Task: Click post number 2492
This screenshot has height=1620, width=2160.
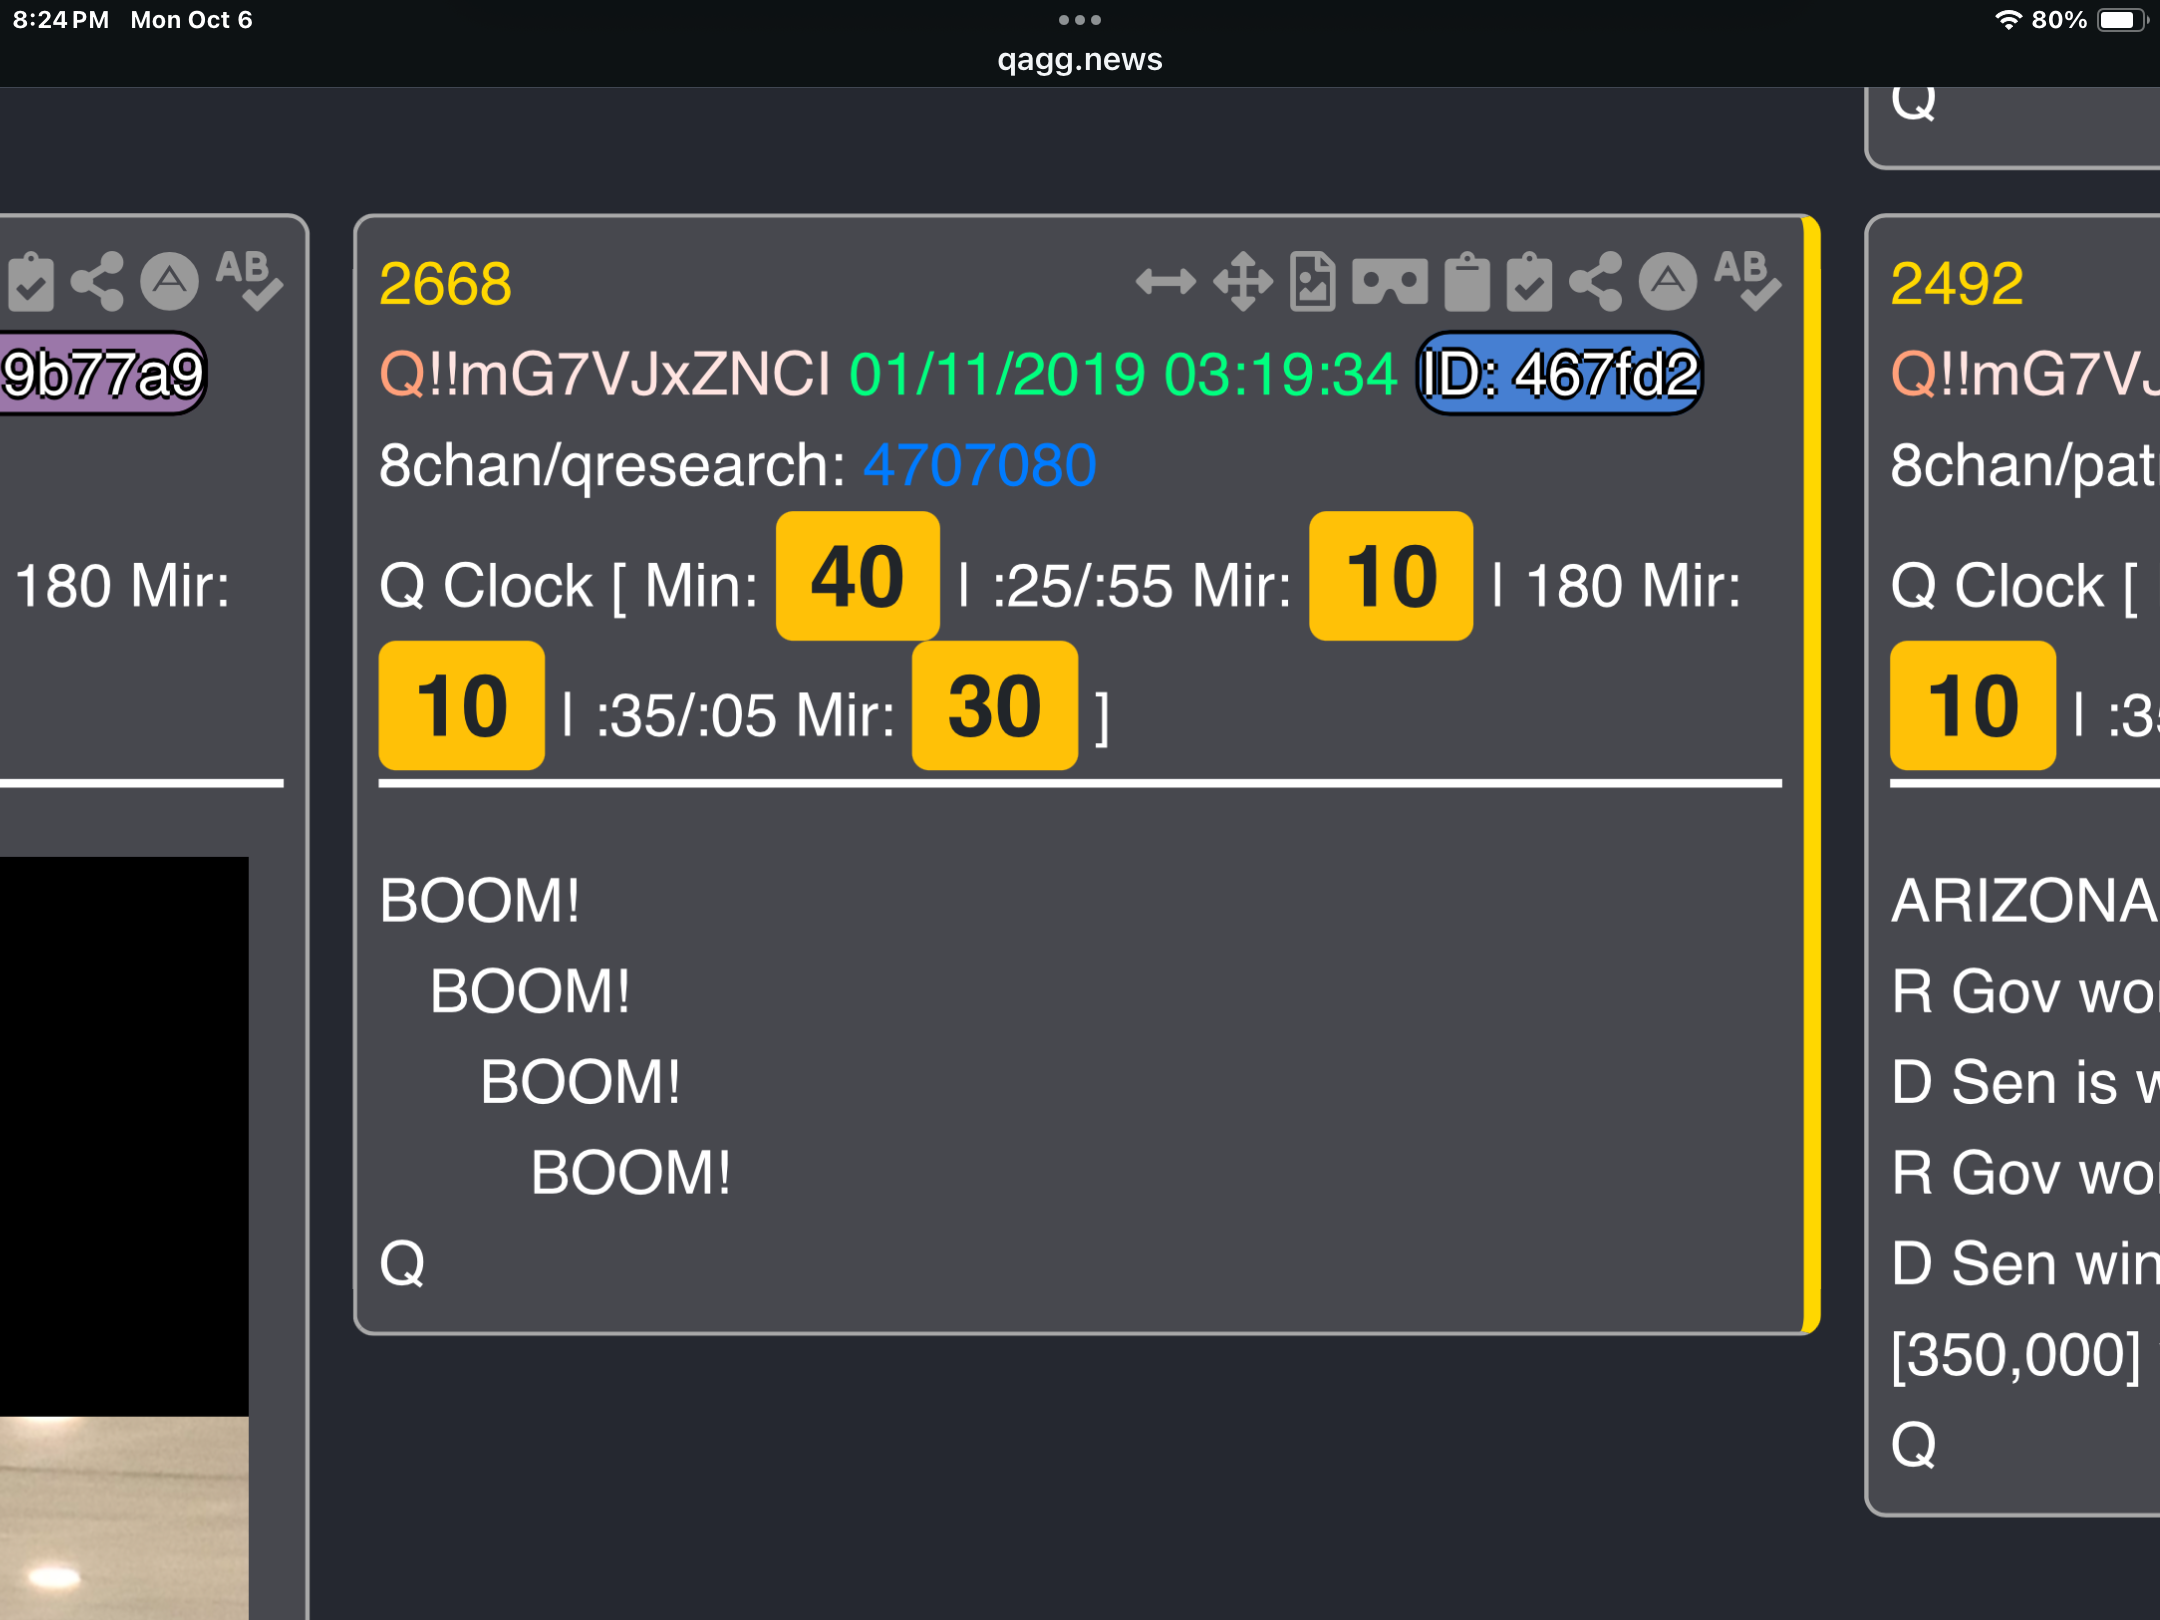Action: (x=1956, y=284)
